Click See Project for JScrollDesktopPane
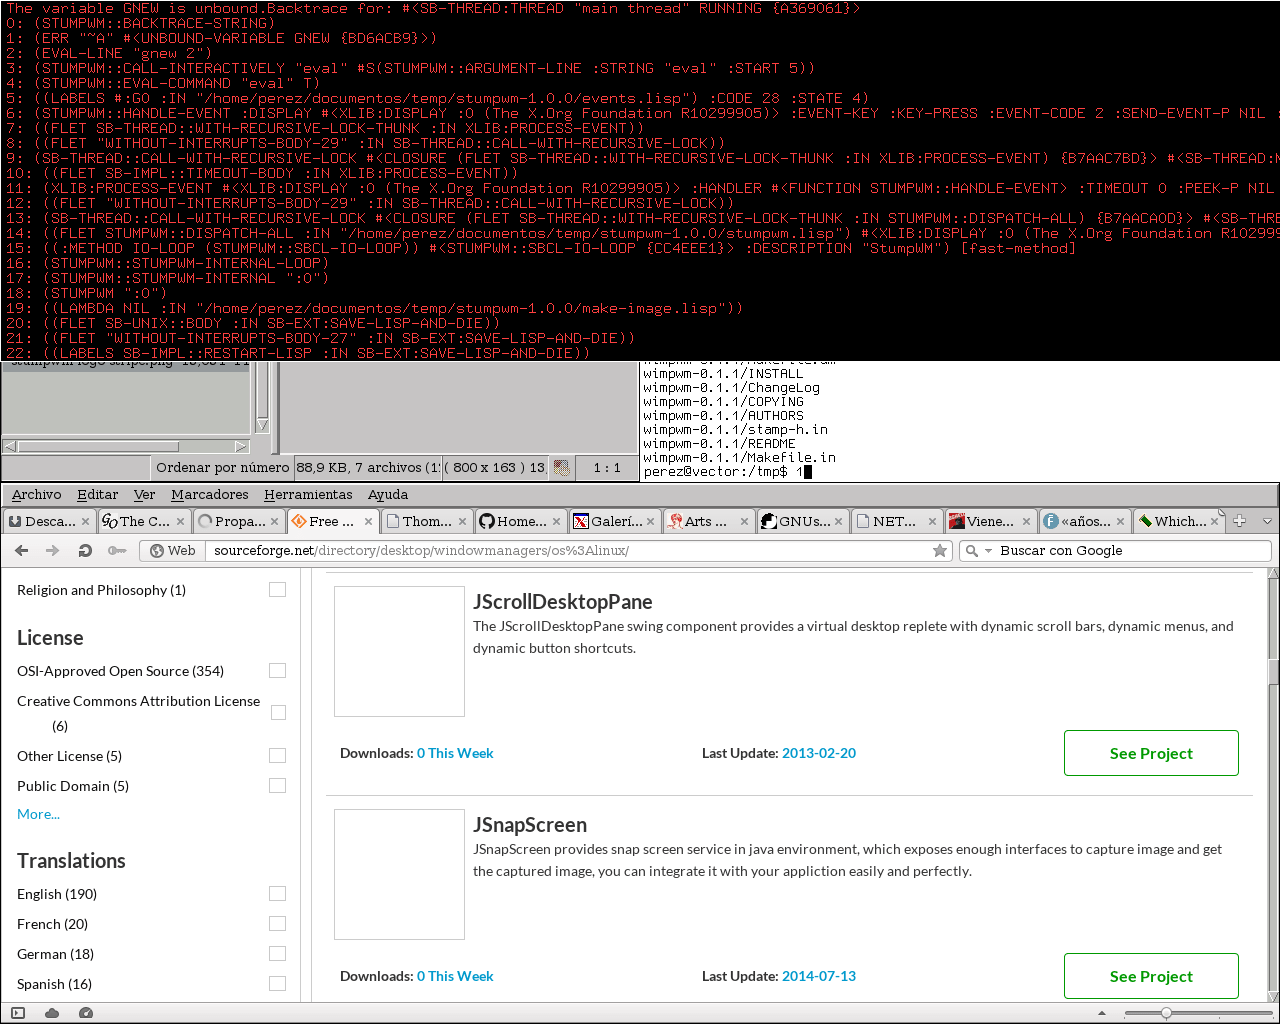 pyautogui.click(x=1151, y=753)
